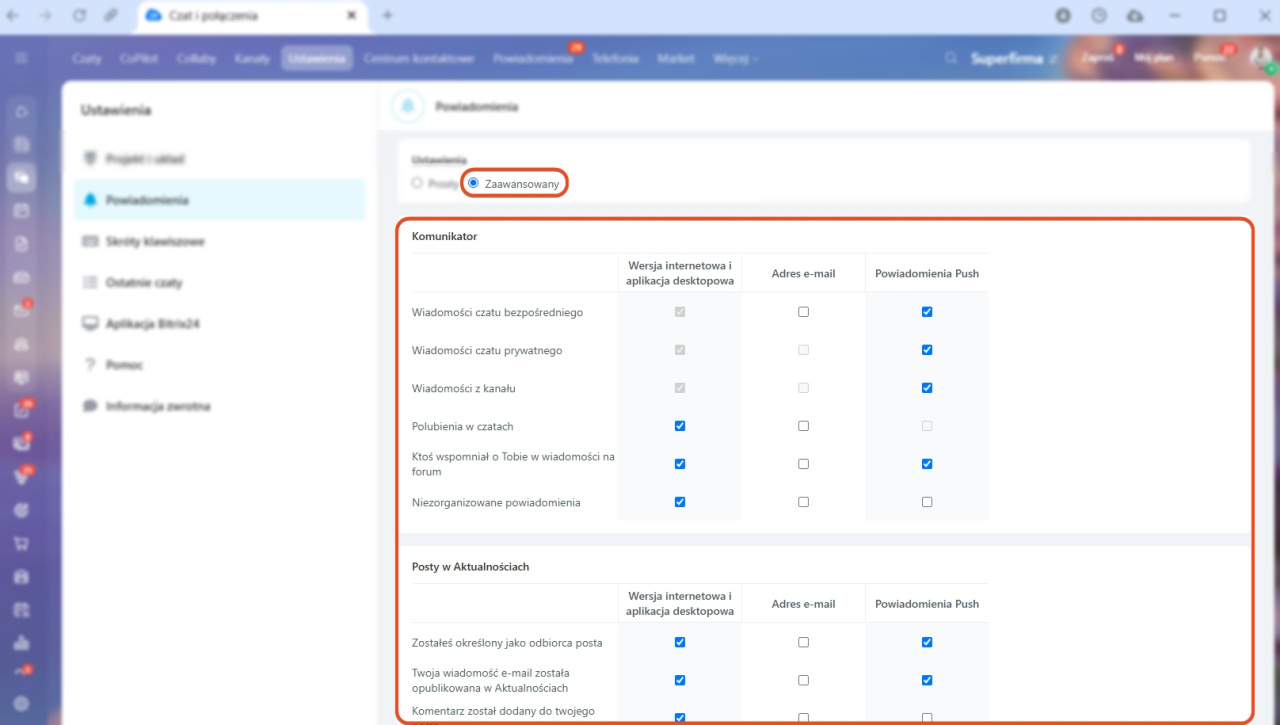Click the Superfirma company name

point(1007,59)
